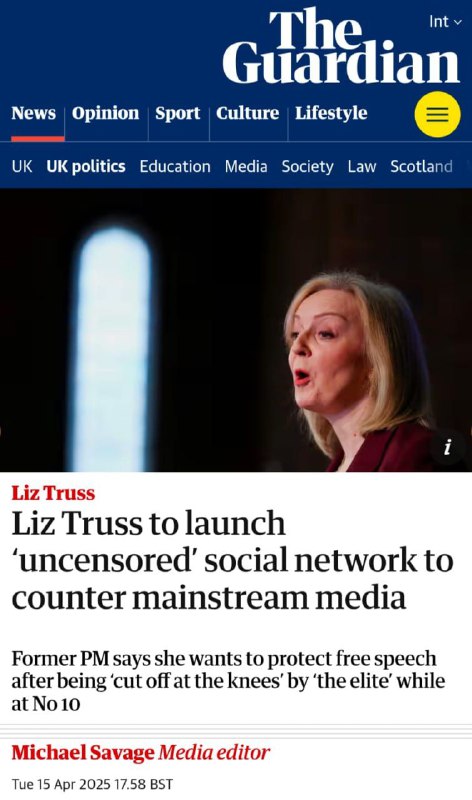The image size is (472, 800).
Task: Show image caption info icon
Action: [x=448, y=447]
